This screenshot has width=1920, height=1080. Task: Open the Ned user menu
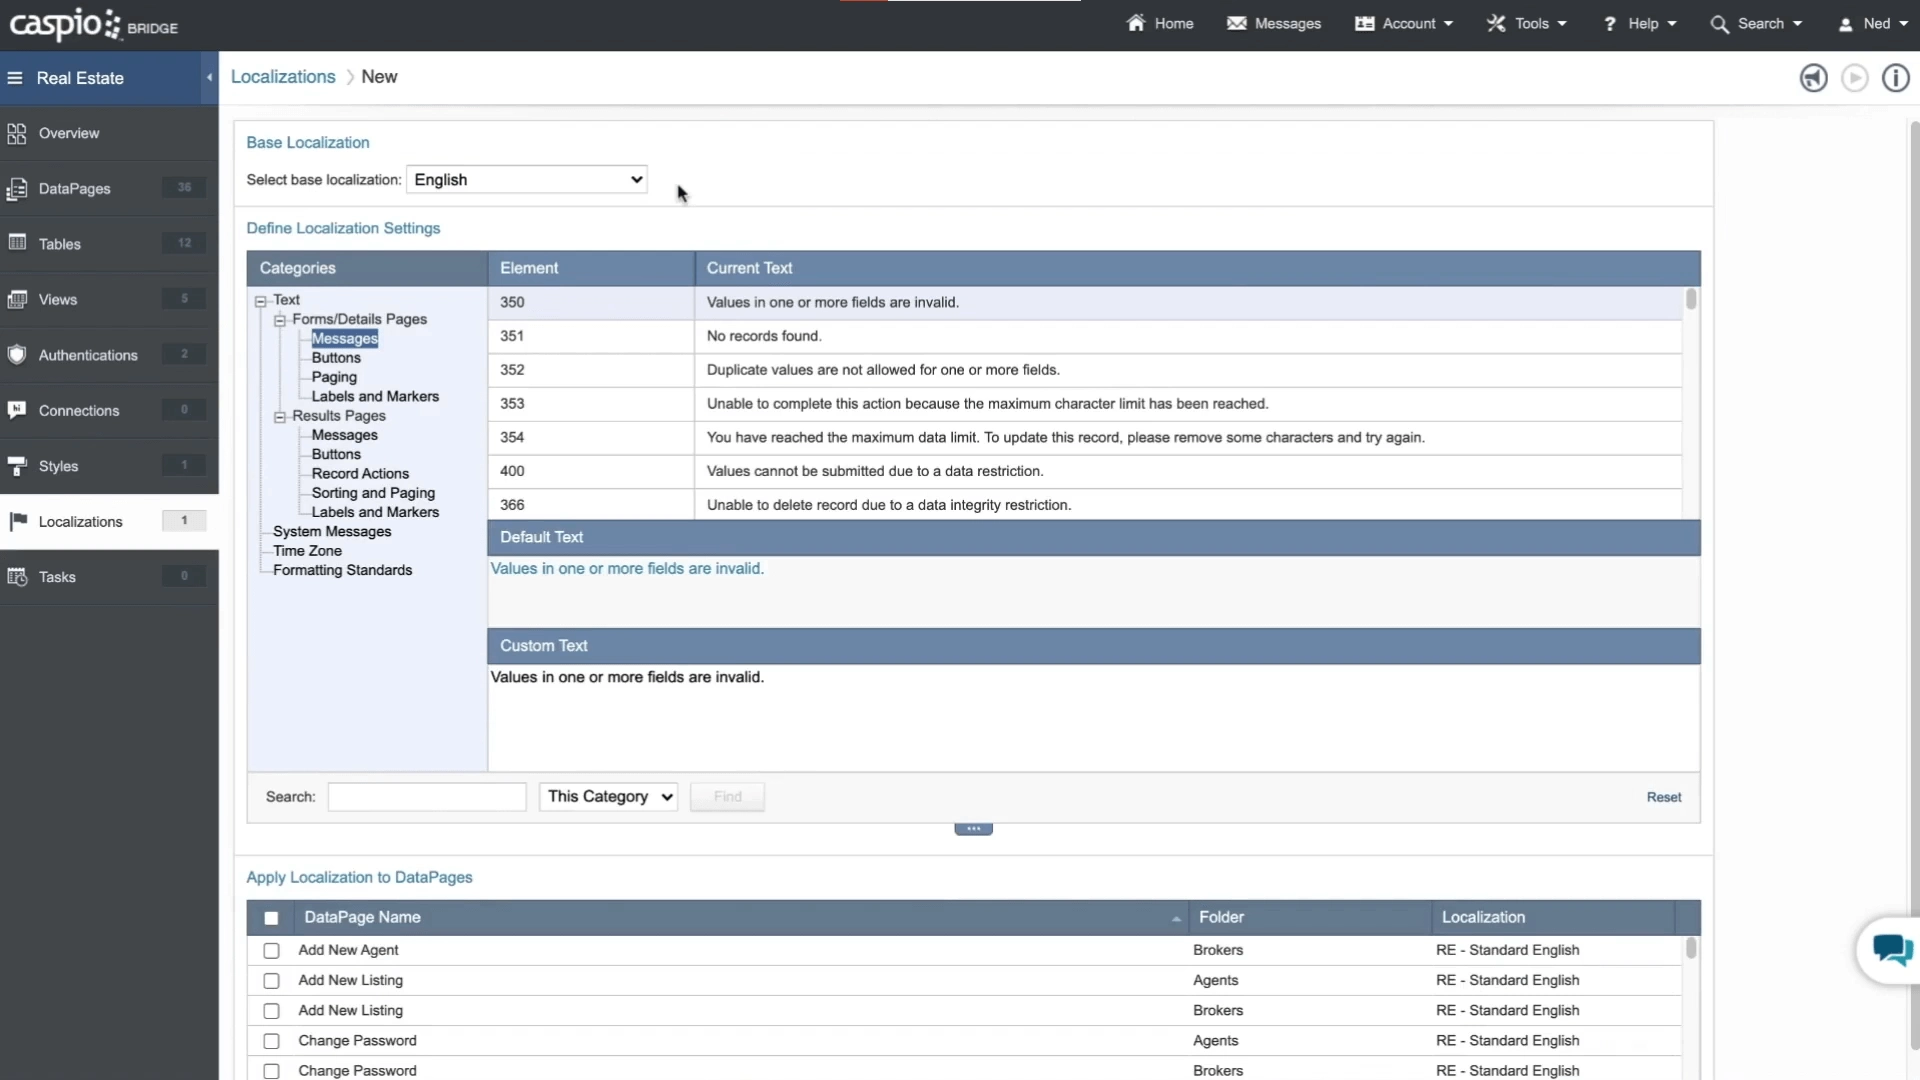tap(1873, 24)
